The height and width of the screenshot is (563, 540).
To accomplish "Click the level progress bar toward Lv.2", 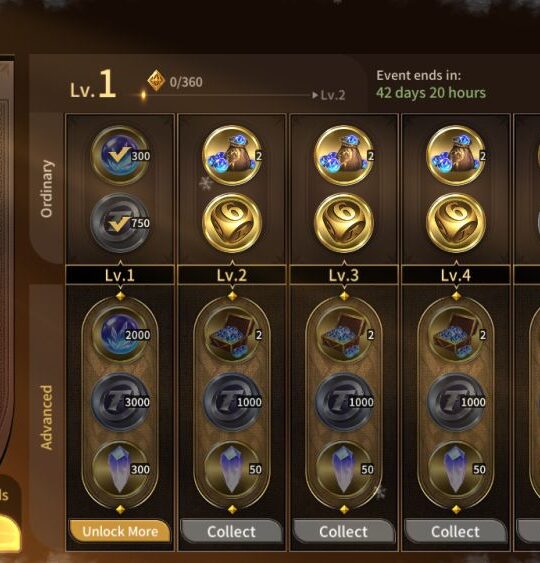I will point(226,95).
